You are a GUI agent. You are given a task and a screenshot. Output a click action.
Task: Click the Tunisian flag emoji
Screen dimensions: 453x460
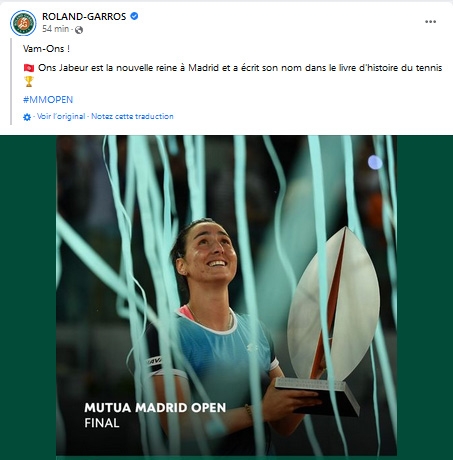29,68
